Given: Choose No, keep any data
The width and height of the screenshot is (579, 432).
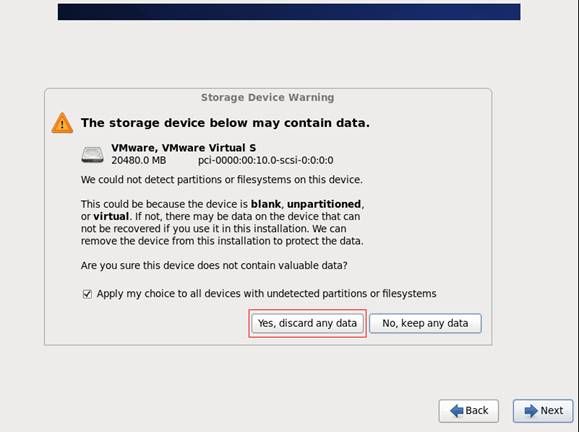Looking at the screenshot, I should click(425, 323).
